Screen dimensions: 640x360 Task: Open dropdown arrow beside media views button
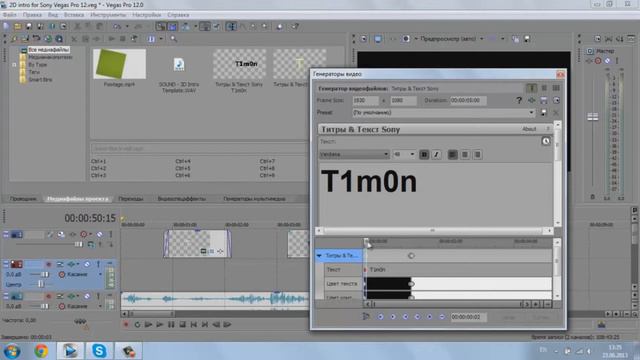[161, 39]
